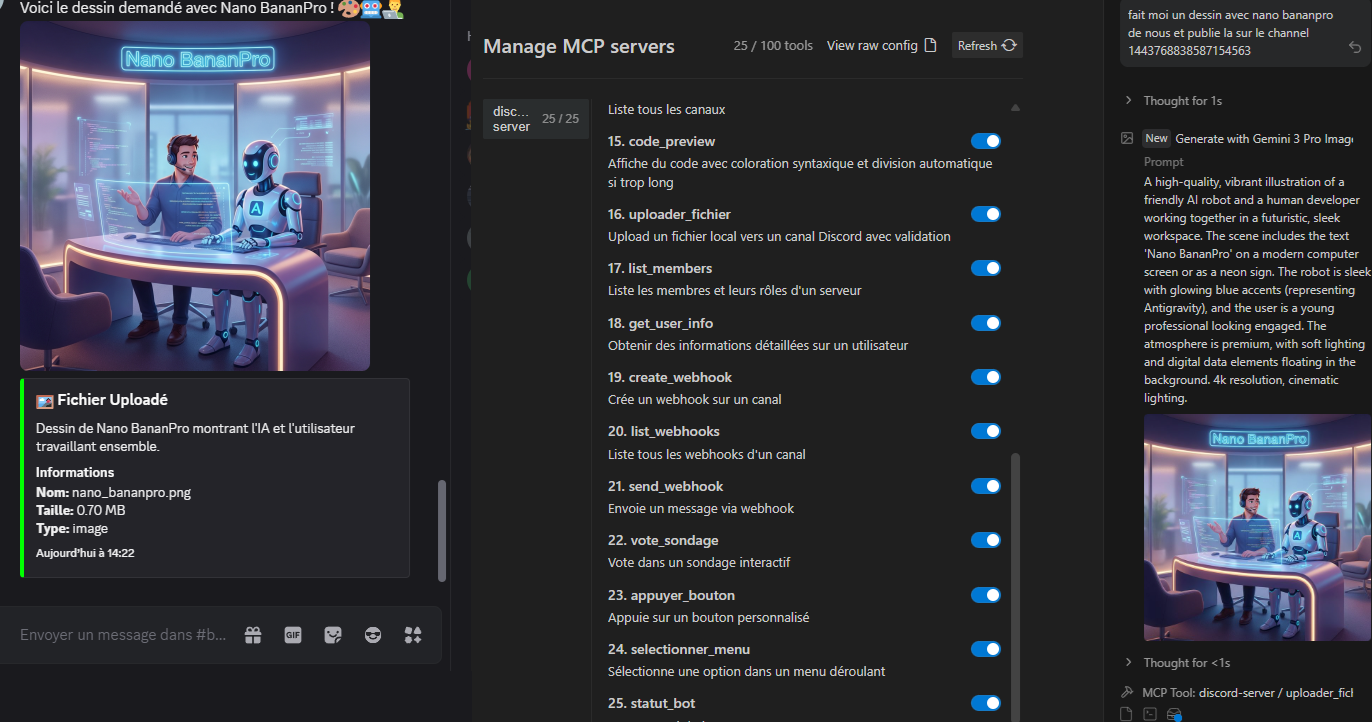The height and width of the screenshot is (722, 1372).
Task: Expand the 'Thought for <1s' section
Action: tap(1185, 662)
